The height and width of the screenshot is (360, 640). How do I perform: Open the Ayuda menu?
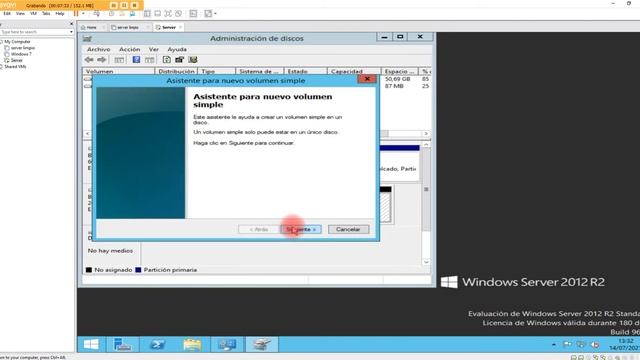[177, 49]
